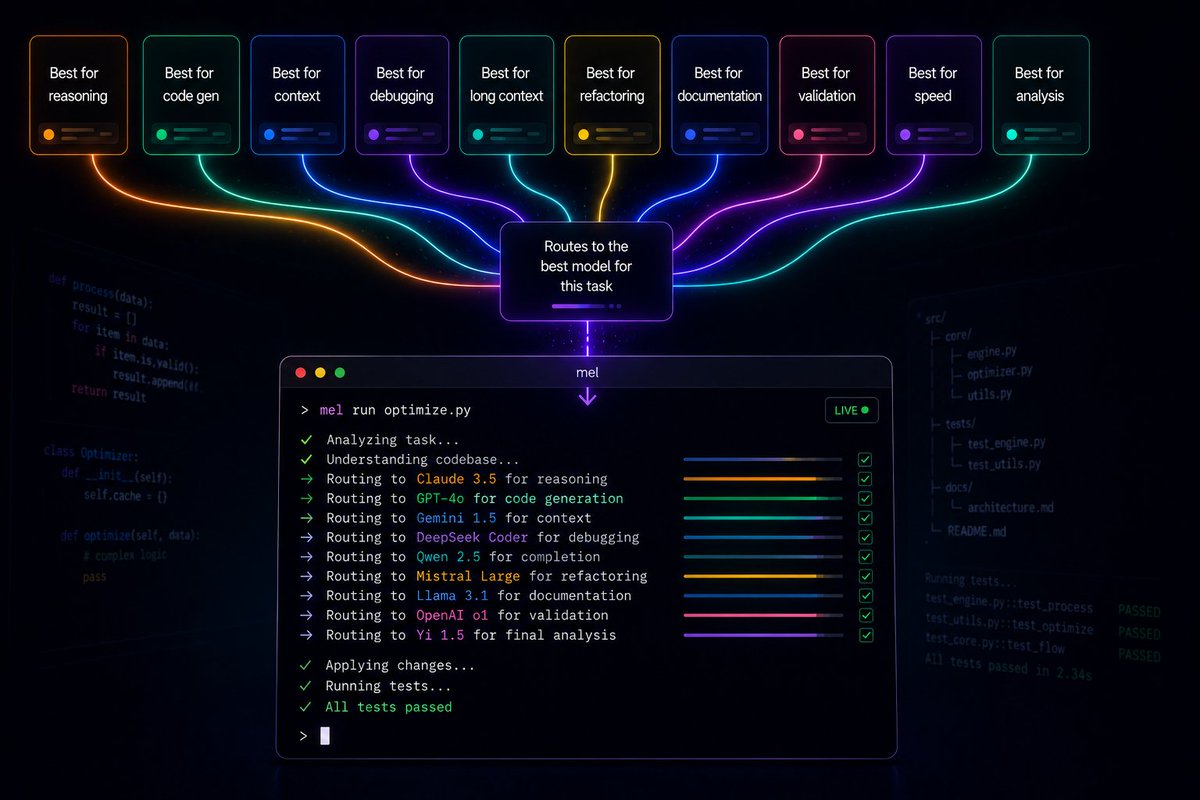This screenshot has width=1200, height=800.
Task: Open engine.py in background file tree
Action: (994, 353)
